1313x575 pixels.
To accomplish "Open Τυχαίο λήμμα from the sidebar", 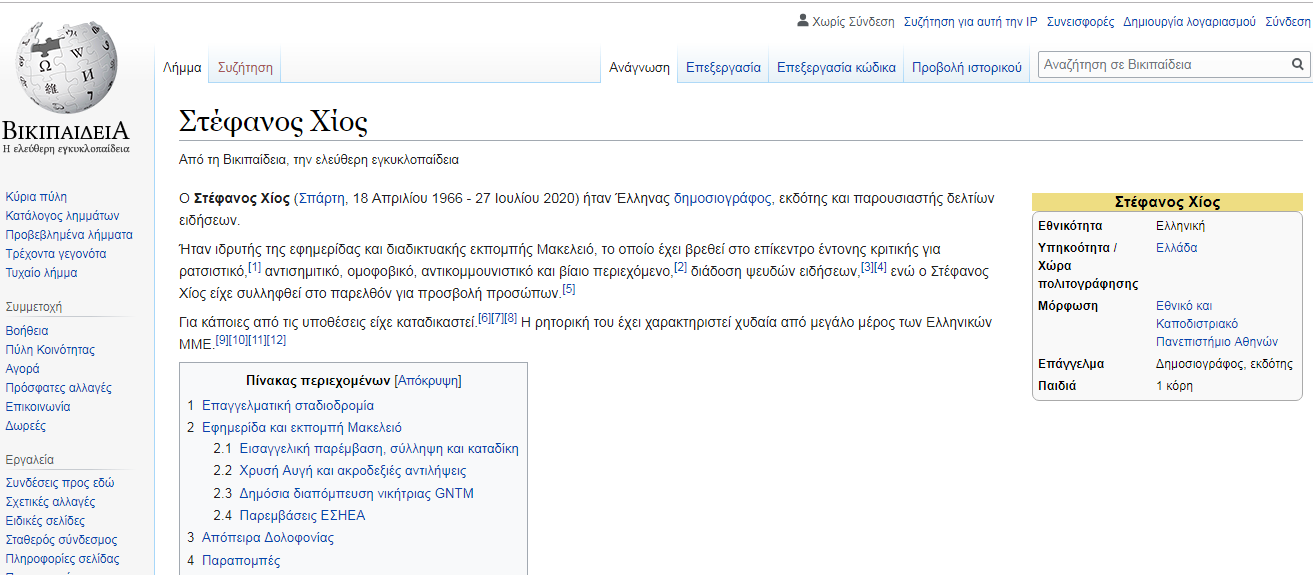I will tap(41, 273).
